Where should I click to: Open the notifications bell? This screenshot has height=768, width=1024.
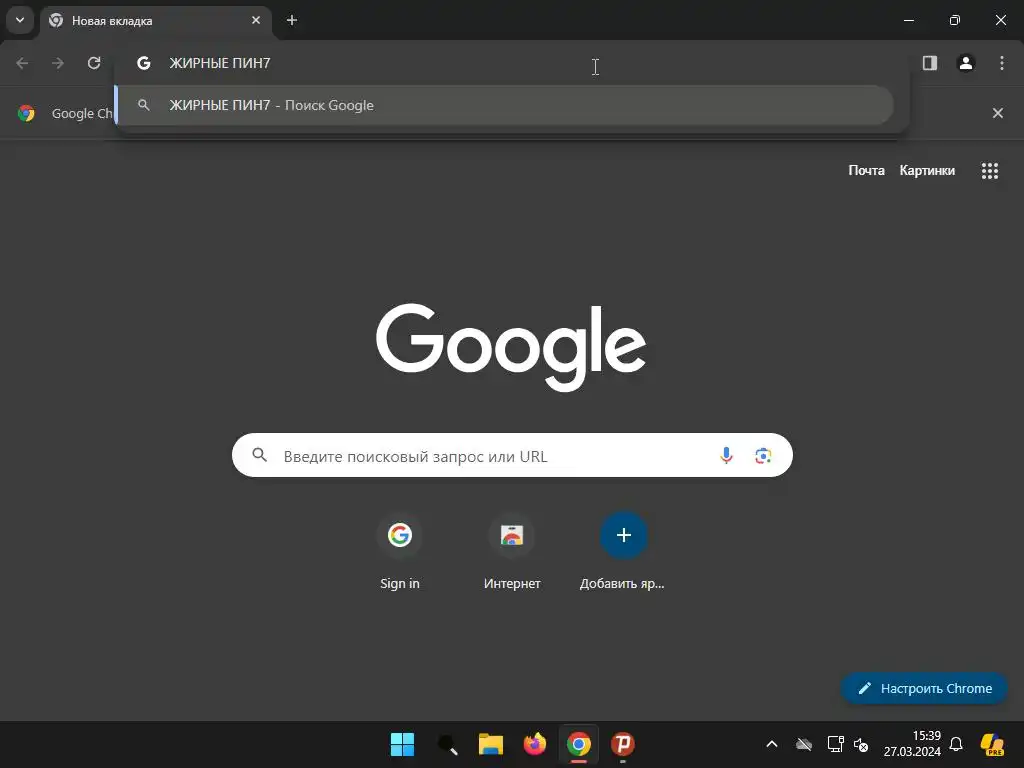pos(956,744)
